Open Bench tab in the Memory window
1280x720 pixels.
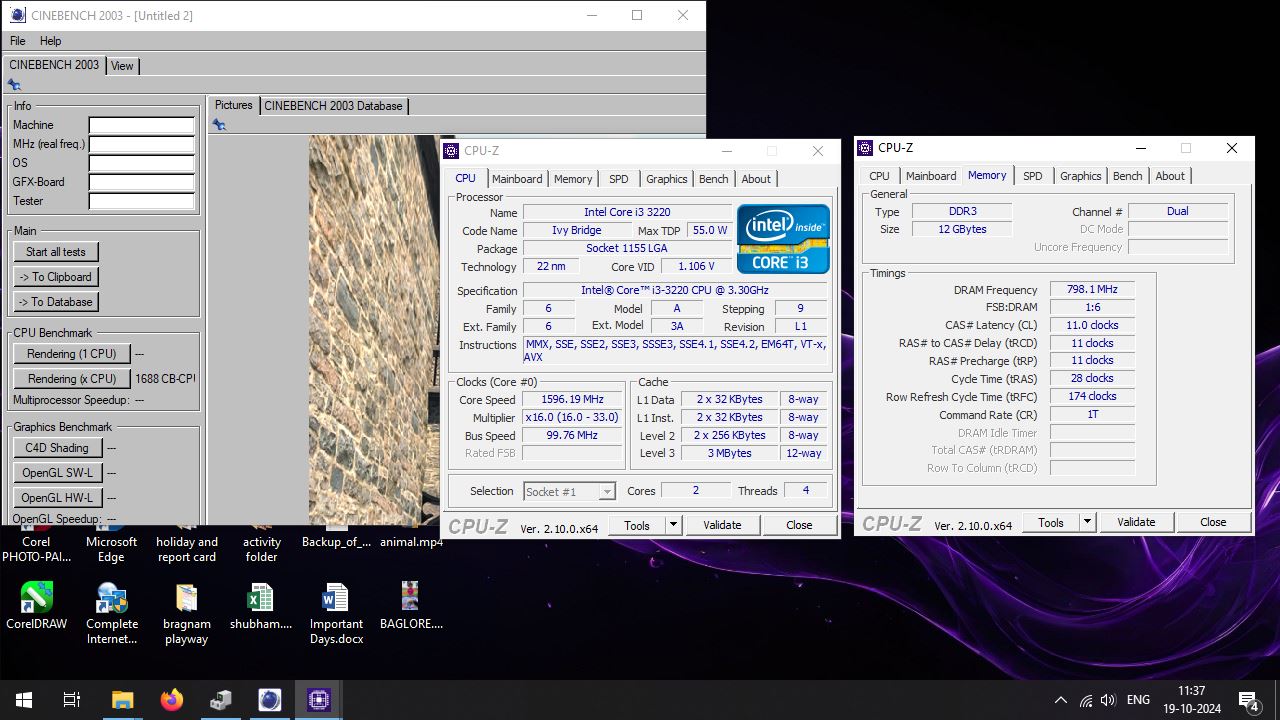(1127, 176)
